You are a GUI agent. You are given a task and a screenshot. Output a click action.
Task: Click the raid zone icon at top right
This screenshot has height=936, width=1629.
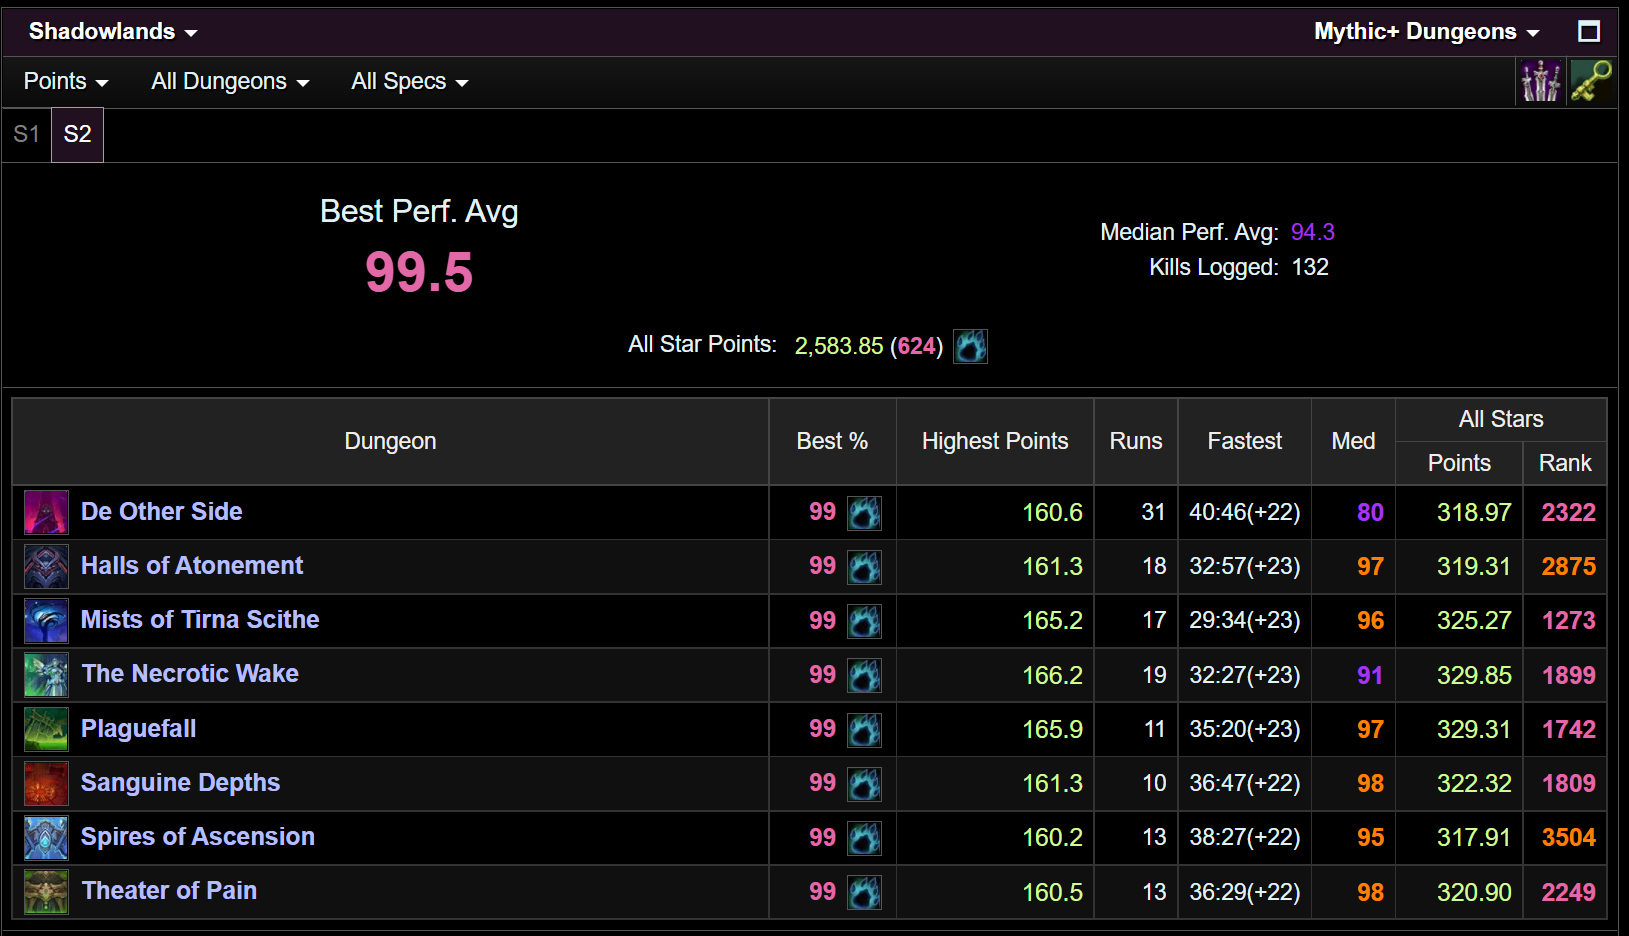coord(1540,81)
